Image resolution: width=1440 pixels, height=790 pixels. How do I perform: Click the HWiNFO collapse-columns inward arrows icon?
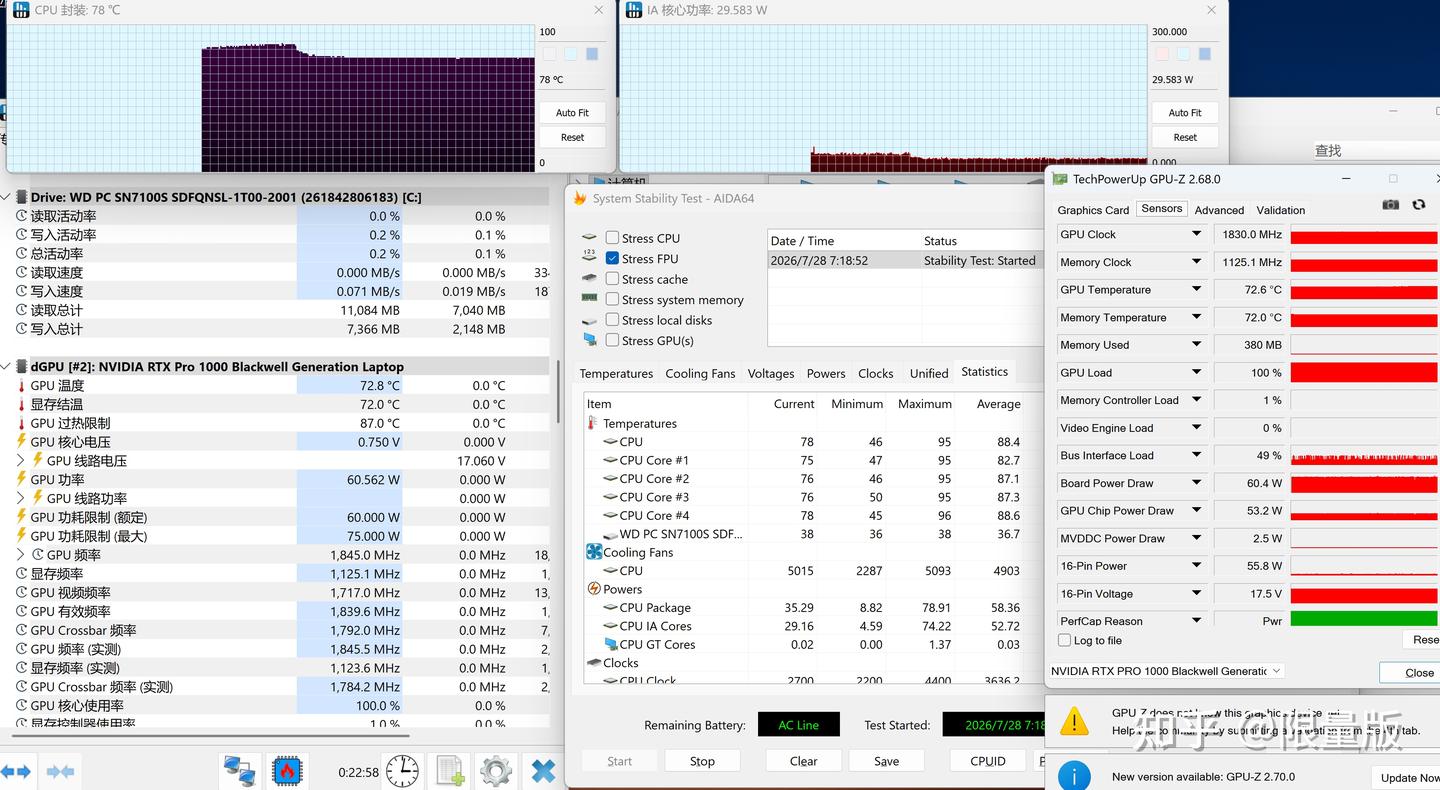tap(60, 771)
